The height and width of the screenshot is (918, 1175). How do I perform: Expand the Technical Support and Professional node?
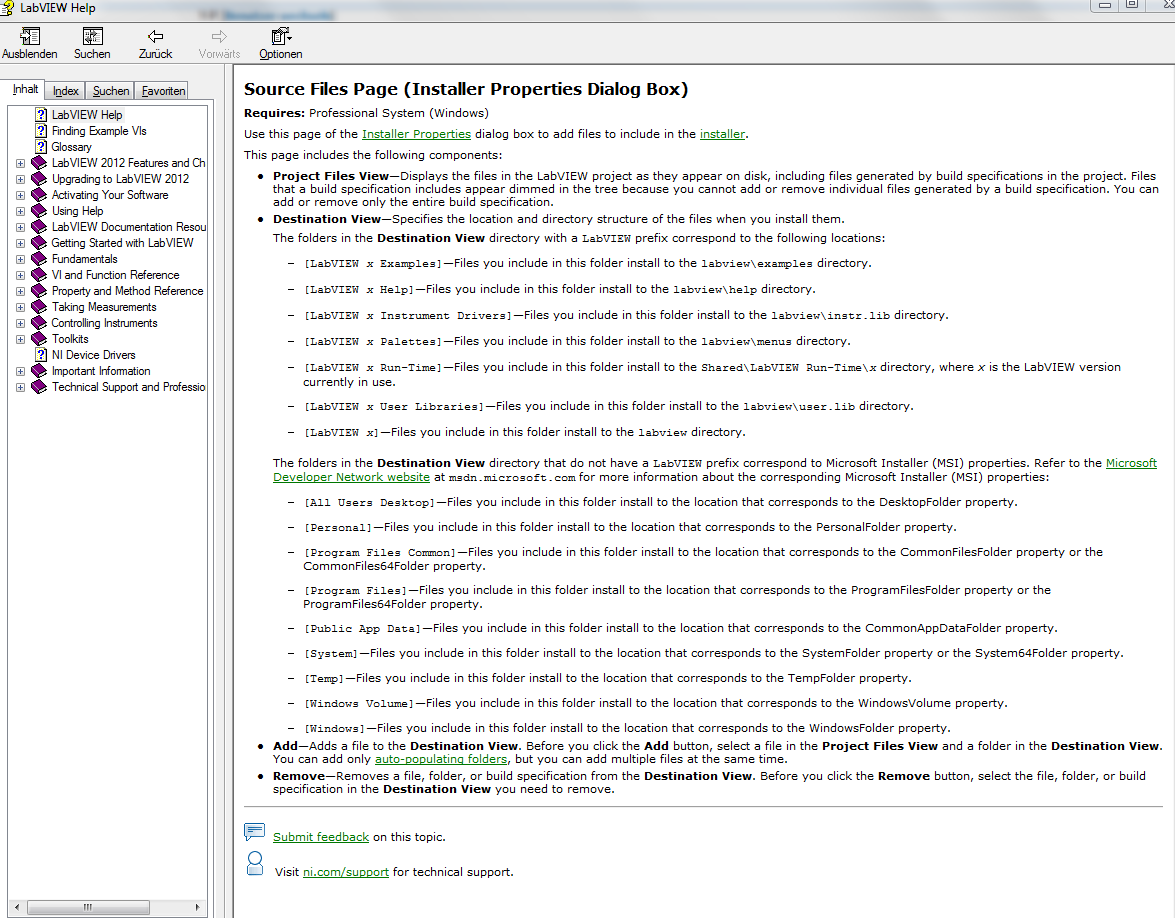[20, 387]
